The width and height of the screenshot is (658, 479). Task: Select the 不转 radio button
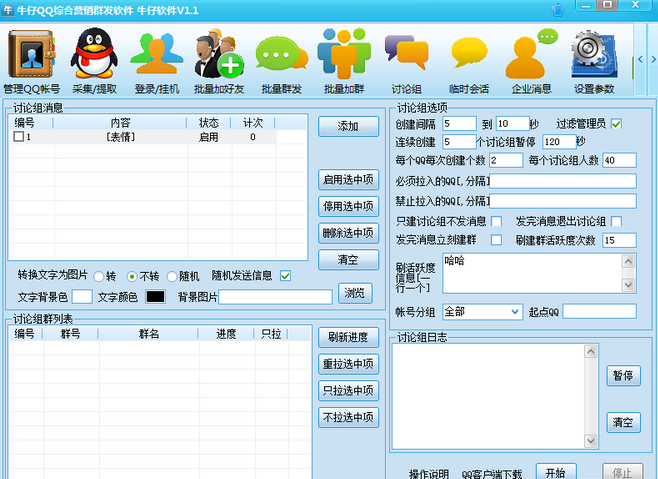132,276
